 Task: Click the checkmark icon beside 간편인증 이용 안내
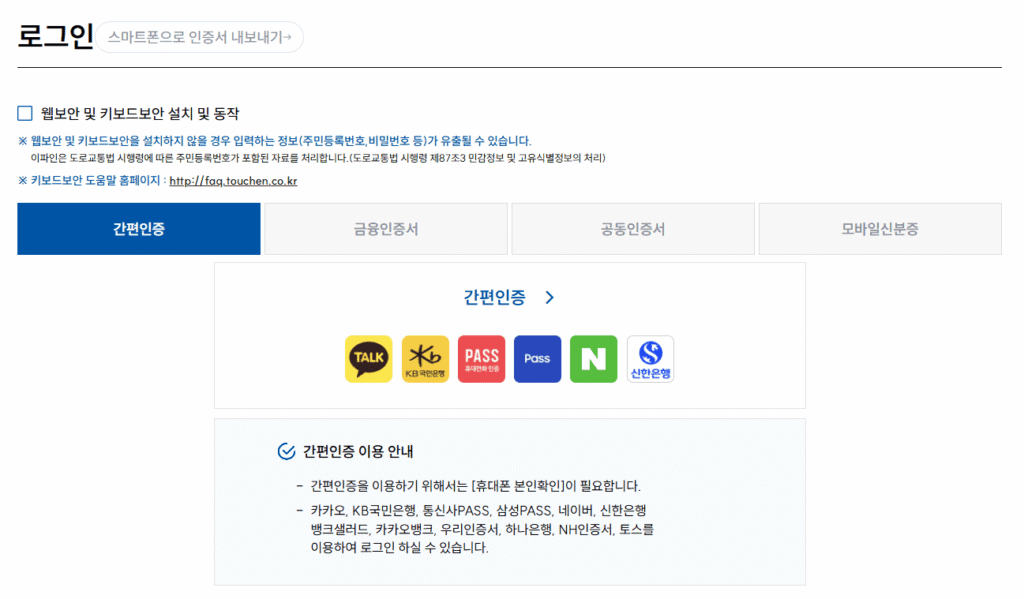tap(286, 451)
